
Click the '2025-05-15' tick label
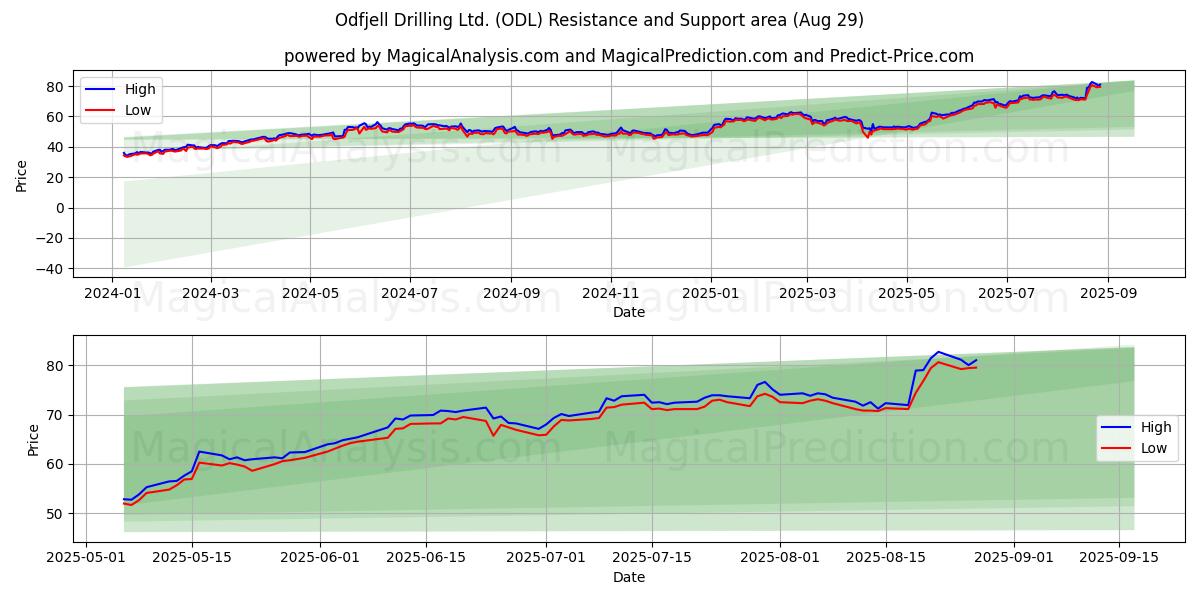194,559
